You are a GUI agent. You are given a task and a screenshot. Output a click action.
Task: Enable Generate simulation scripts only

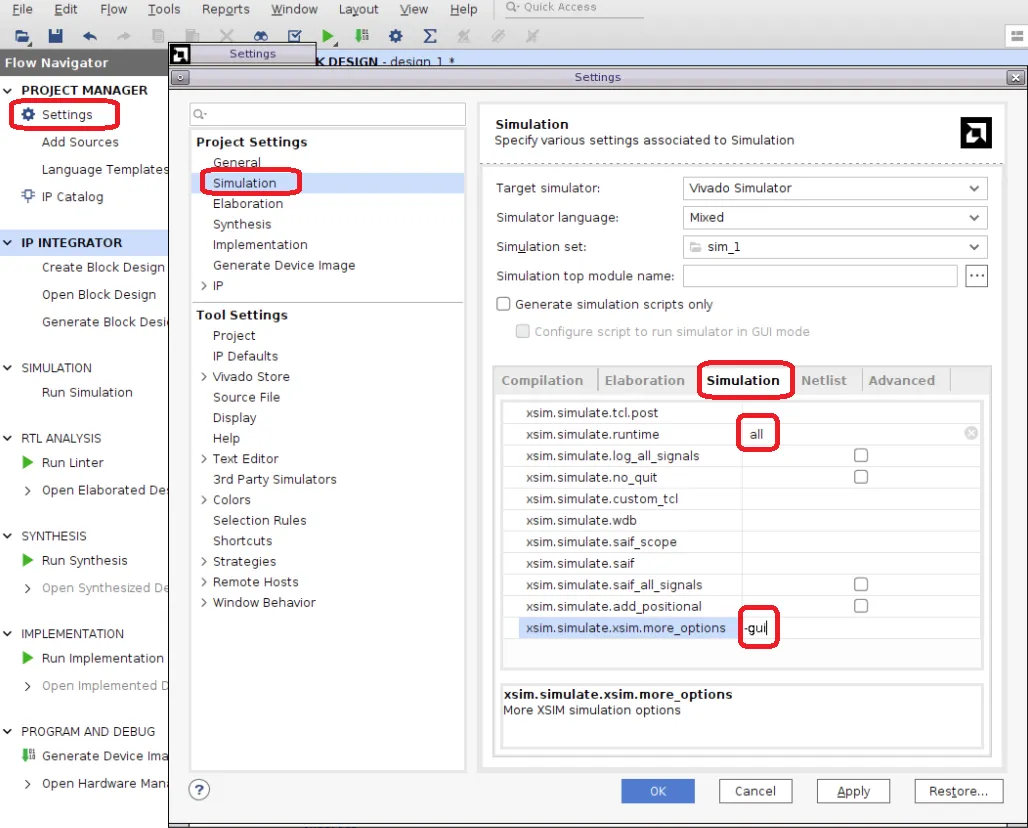503,304
